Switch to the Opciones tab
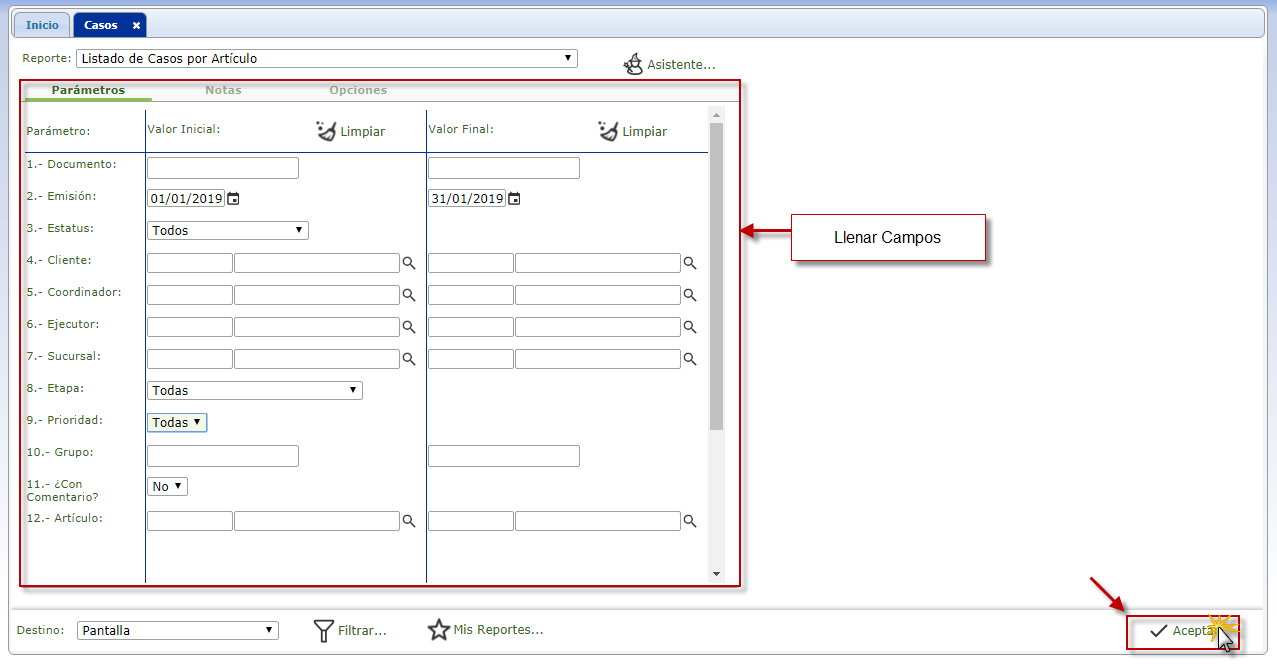The image size is (1277, 664). coord(358,90)
